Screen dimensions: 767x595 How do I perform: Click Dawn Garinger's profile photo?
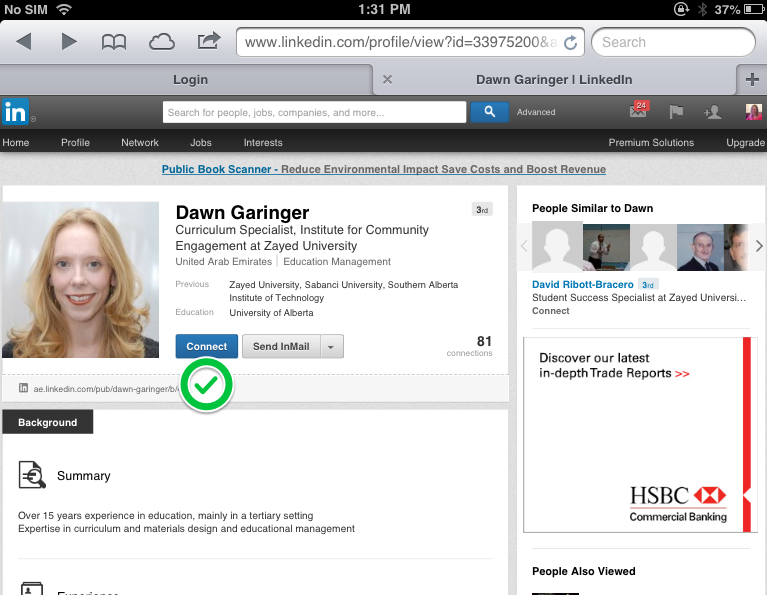(80, 279)
